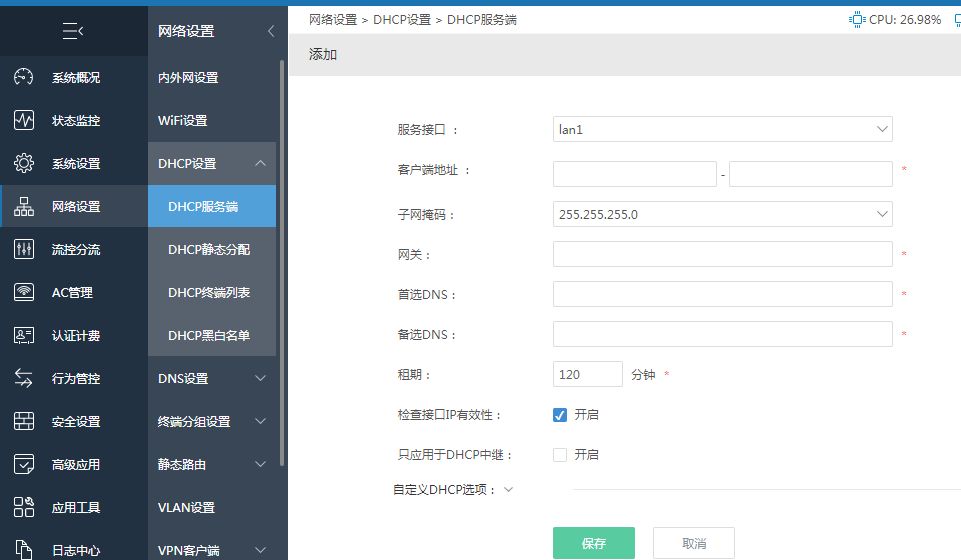Screen dimensions: 961x560
Task: Enable 只应用于DHCP中继 checkbox
Action: (x=560, y=455)
